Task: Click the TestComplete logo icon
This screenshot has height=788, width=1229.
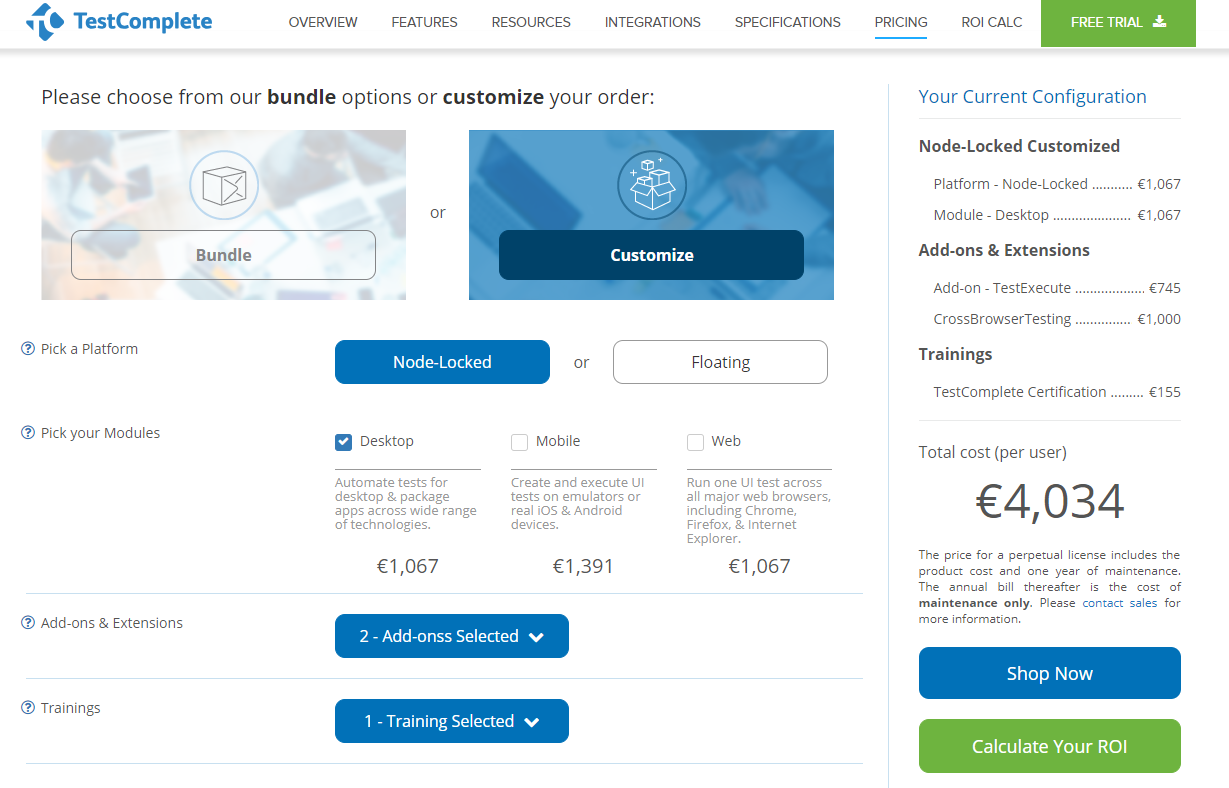Action: click(44, 21)
